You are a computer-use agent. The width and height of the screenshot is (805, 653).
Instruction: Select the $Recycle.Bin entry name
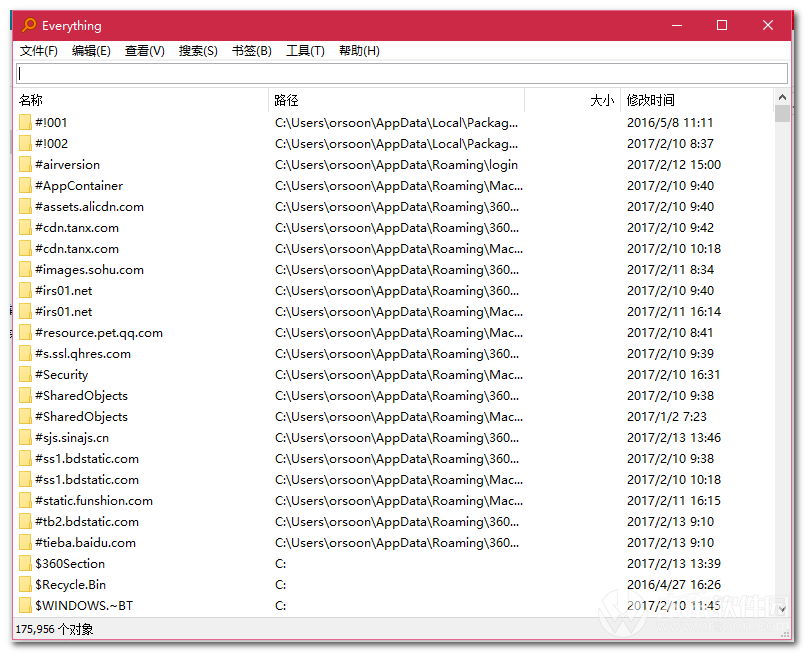click(70, 585)
